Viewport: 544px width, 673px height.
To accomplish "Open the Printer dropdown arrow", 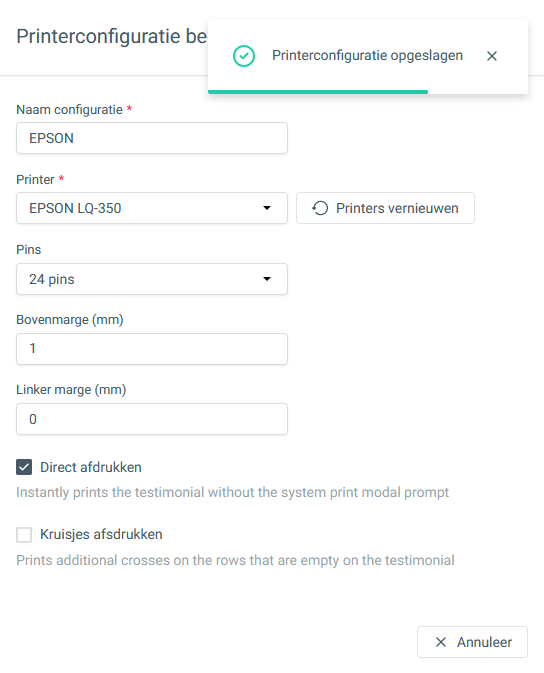I will tap(267, 208).
